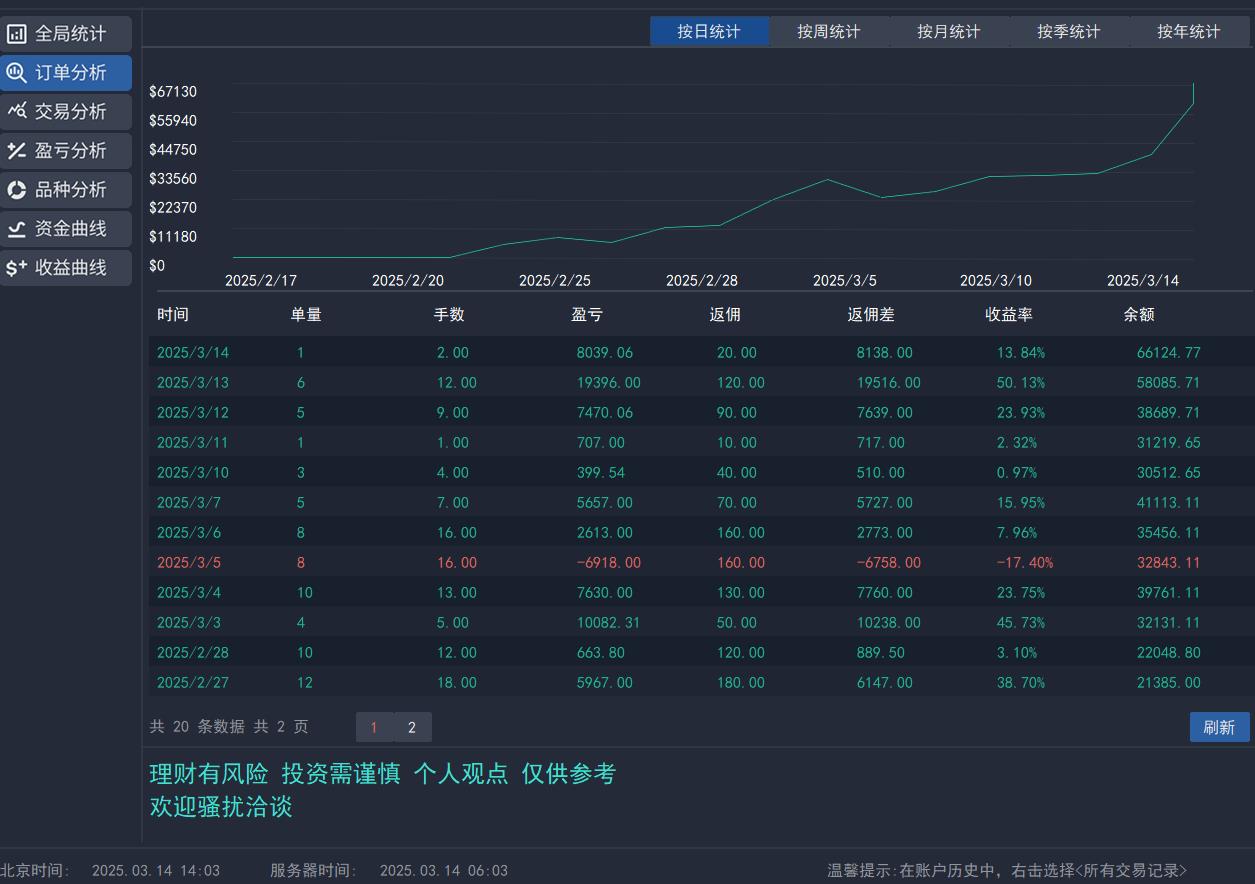Viewport: 1255px width, 884px height.
Task: Switch to 按年统计
Action: (x=1187, y=31)
